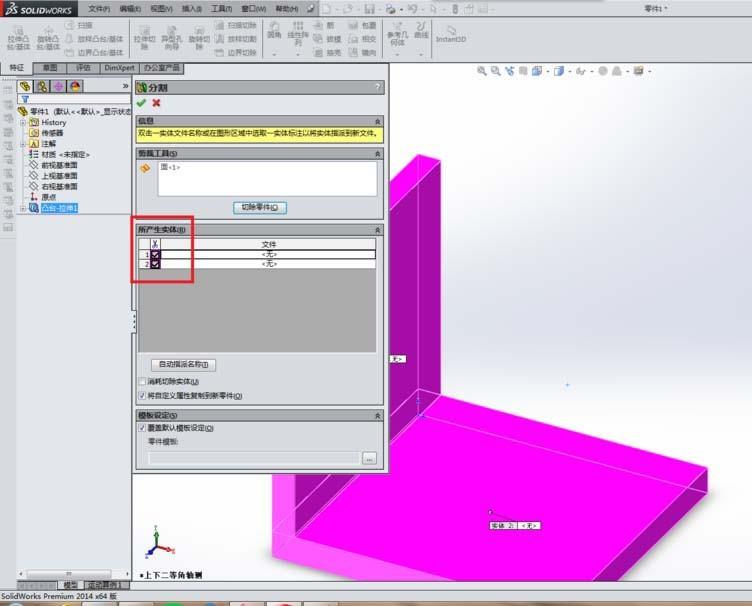Screen dimensions: 752x606
Task: Click the Hide/Show Items glasses icon
Action: (x=581, y=71)
